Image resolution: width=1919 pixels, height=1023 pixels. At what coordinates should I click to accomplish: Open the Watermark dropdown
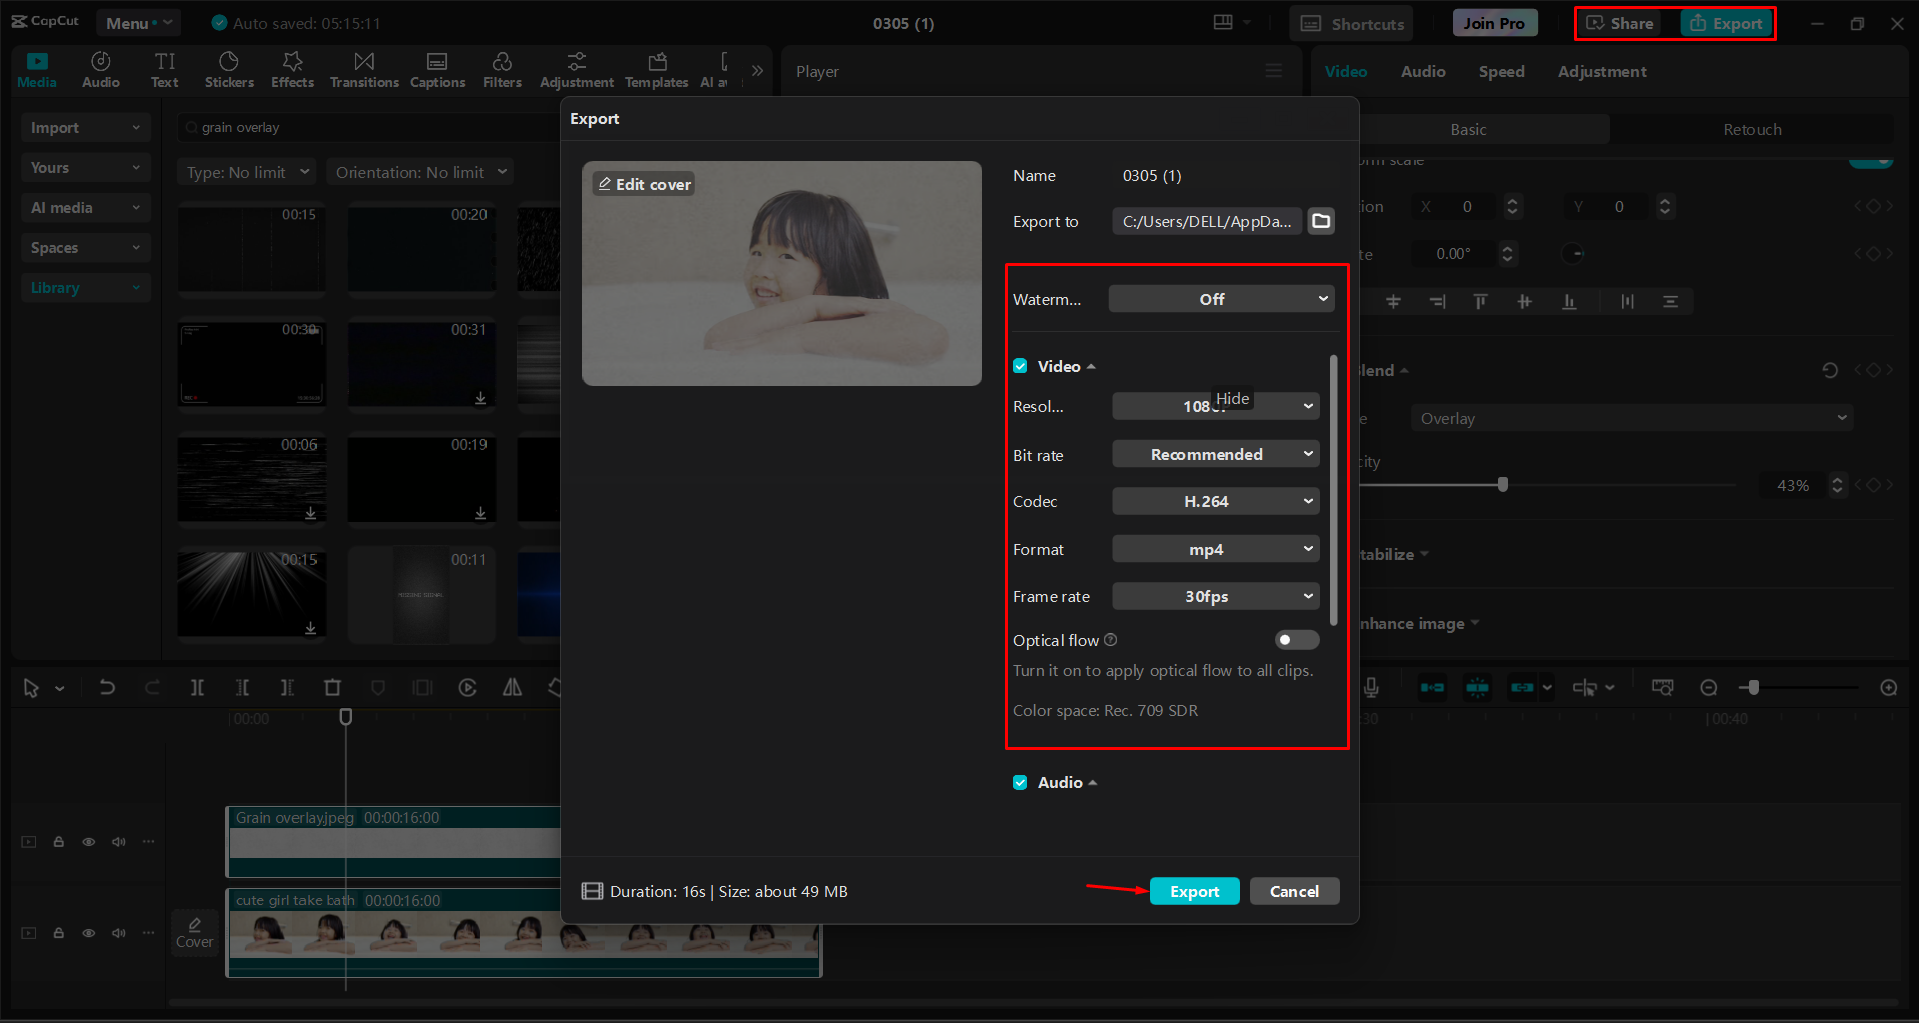[1220, 298]
